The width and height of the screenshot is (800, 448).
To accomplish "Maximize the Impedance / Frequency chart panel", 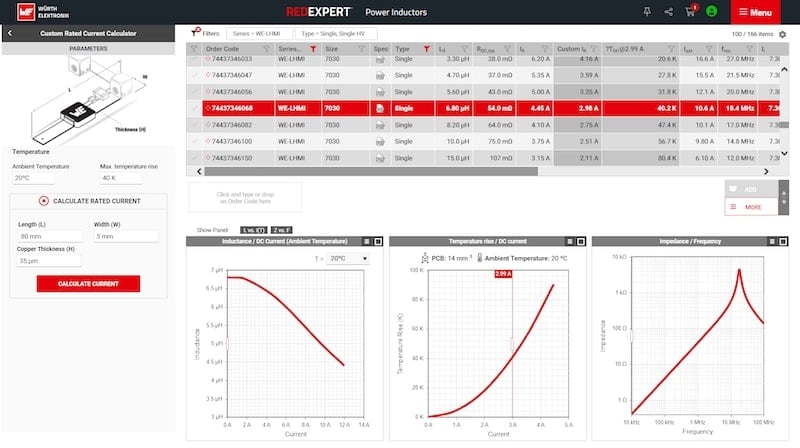I will pos(783,241).
